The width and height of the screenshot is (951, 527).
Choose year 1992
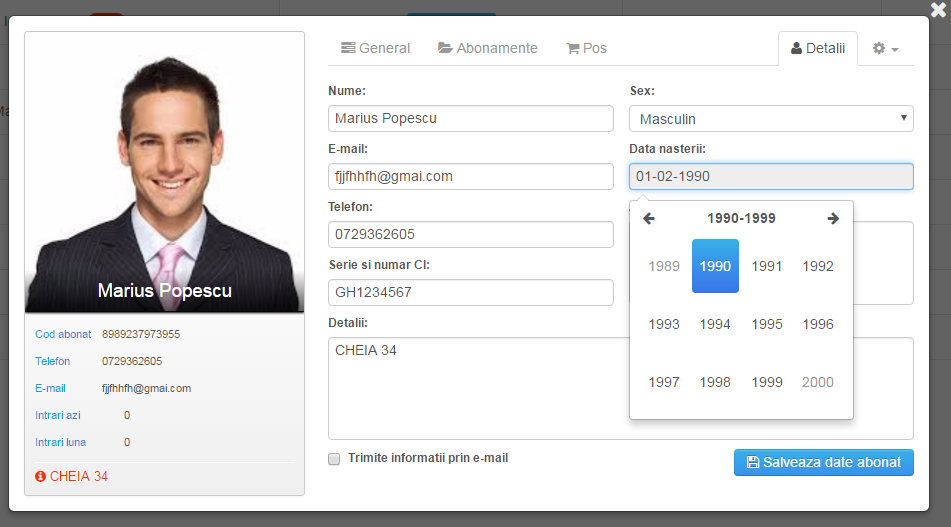click(818, 266)
